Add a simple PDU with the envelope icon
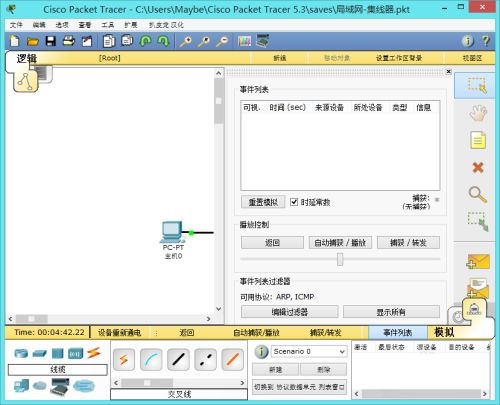This screenshot has height=405, width=500. [478, 261]
